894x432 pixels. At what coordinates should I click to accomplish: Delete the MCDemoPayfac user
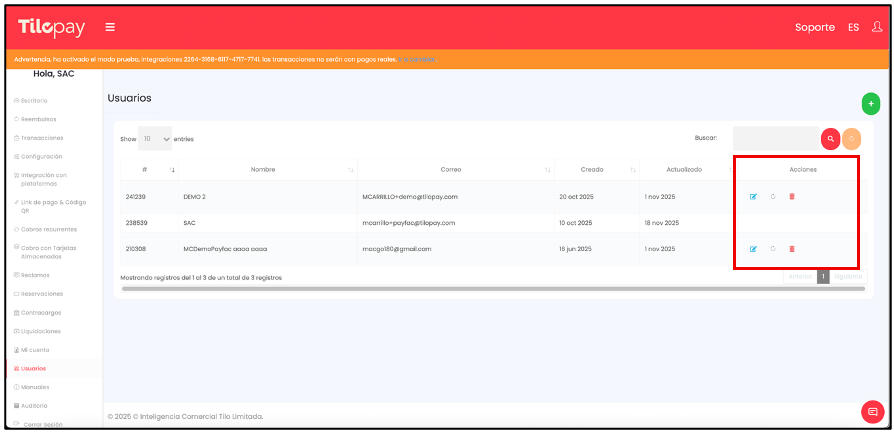(x=791, y=248)
